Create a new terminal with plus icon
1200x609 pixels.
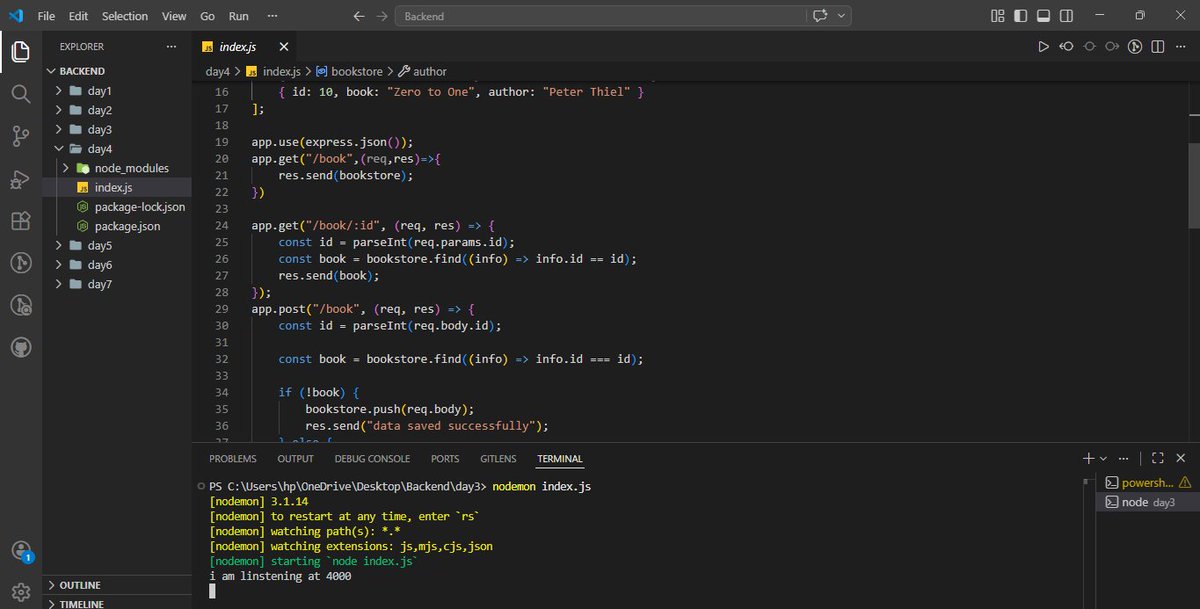coord(1088,458)
